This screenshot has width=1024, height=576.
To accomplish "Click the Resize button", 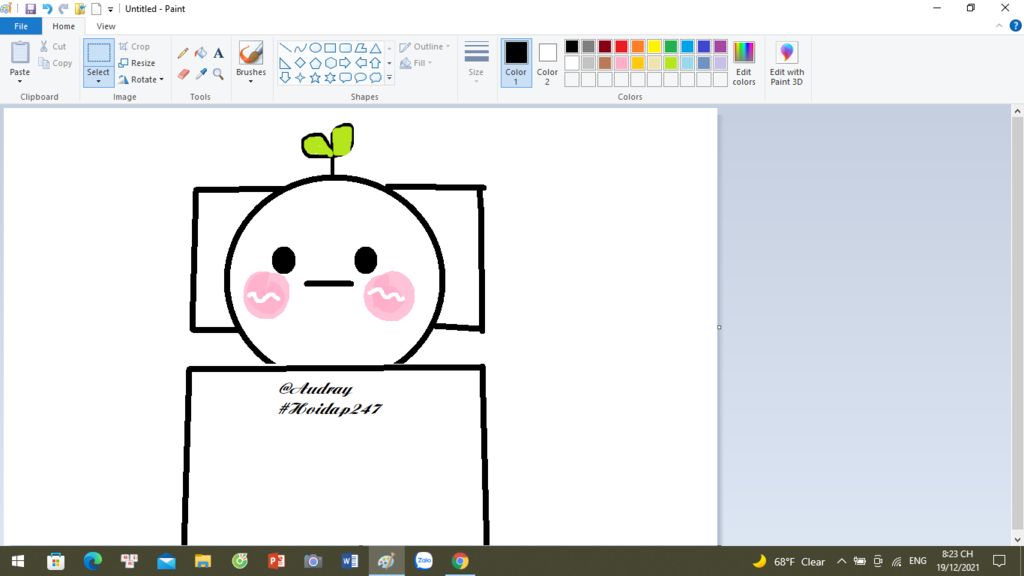I will click(137, 63).
